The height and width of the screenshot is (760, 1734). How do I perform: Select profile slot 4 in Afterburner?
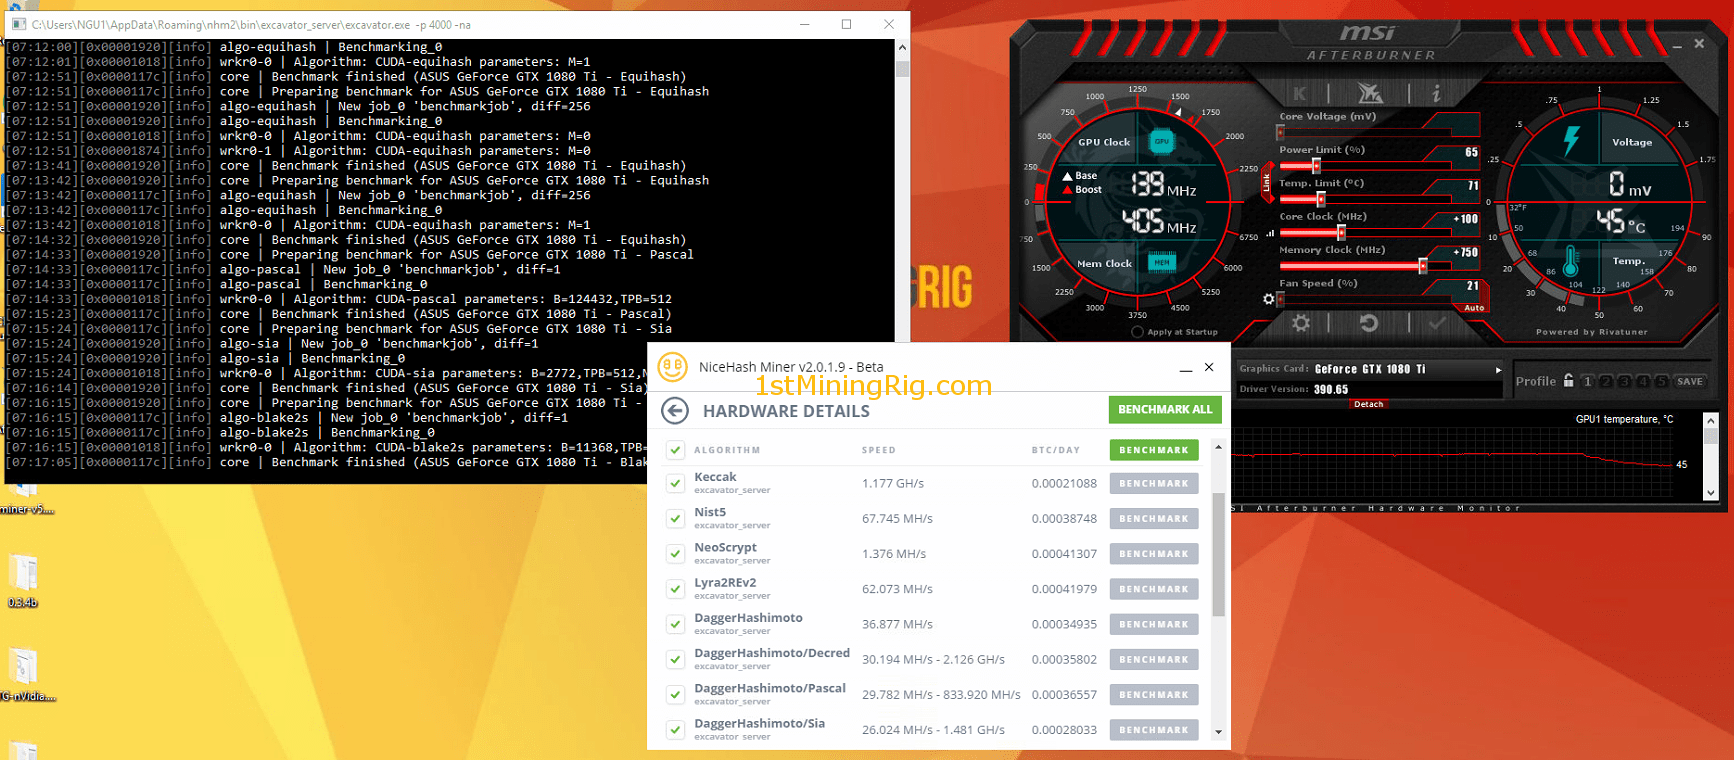coord(1642,381)
